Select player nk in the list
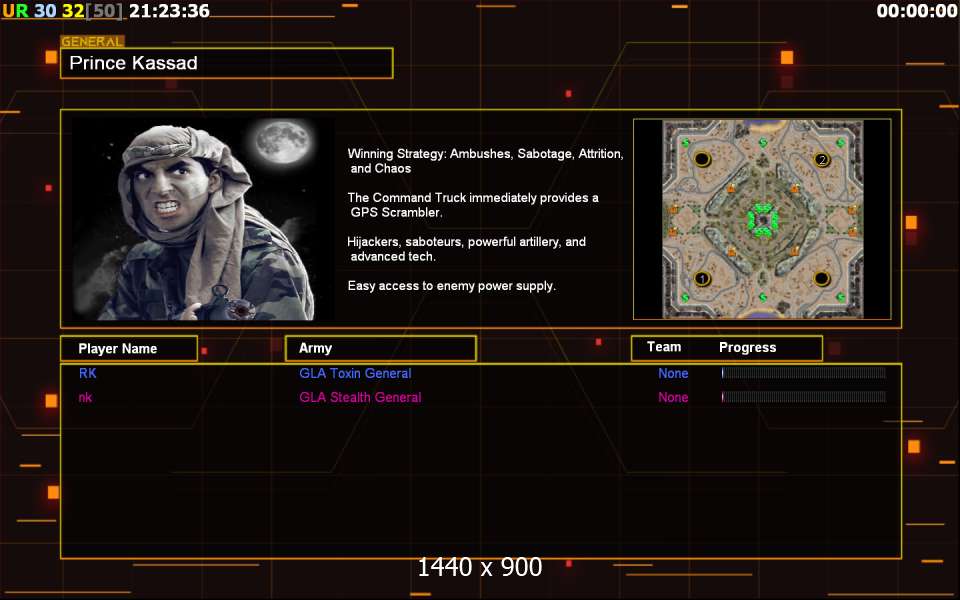This screenshot has width=960, height=600. (x=85, y=397)
